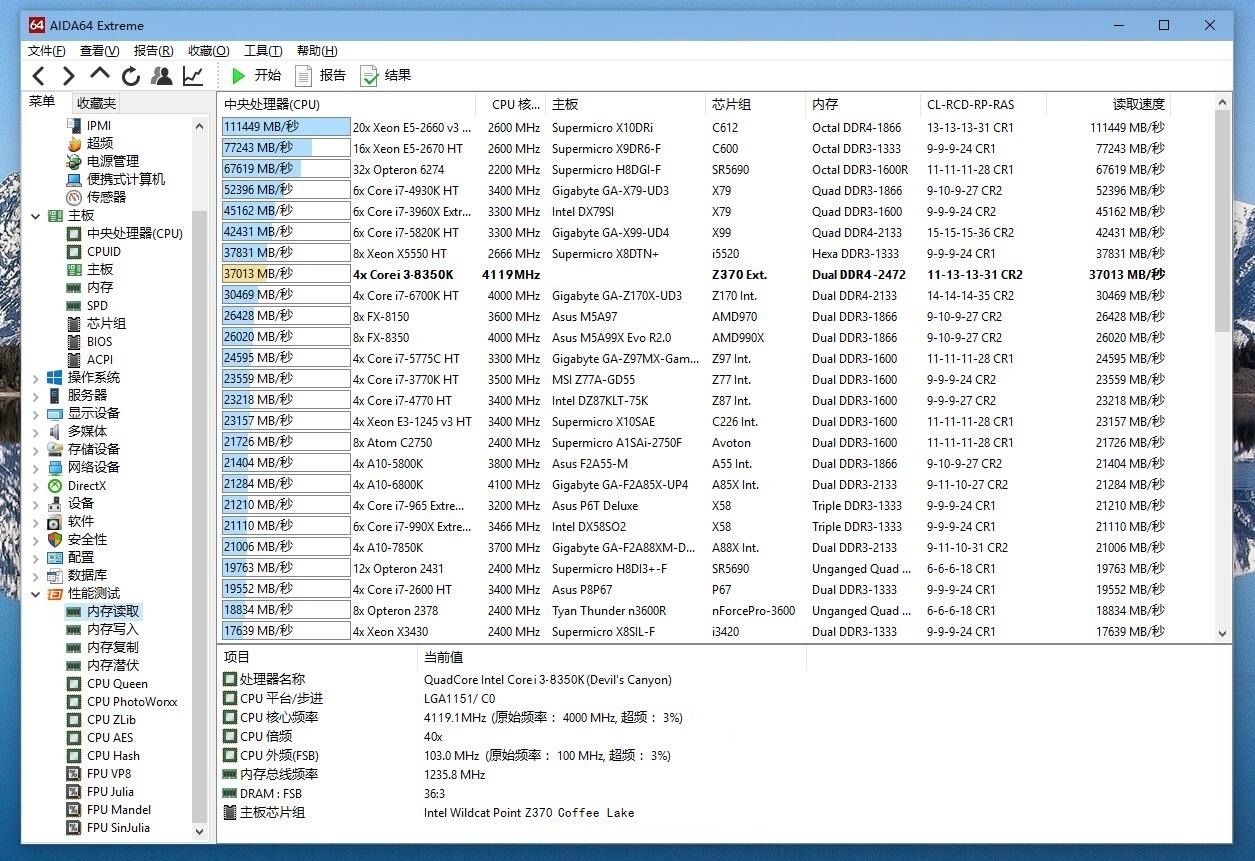Select CPUID tree item
The height and width of the screenshot is (861, 1255).
(104, 251)
